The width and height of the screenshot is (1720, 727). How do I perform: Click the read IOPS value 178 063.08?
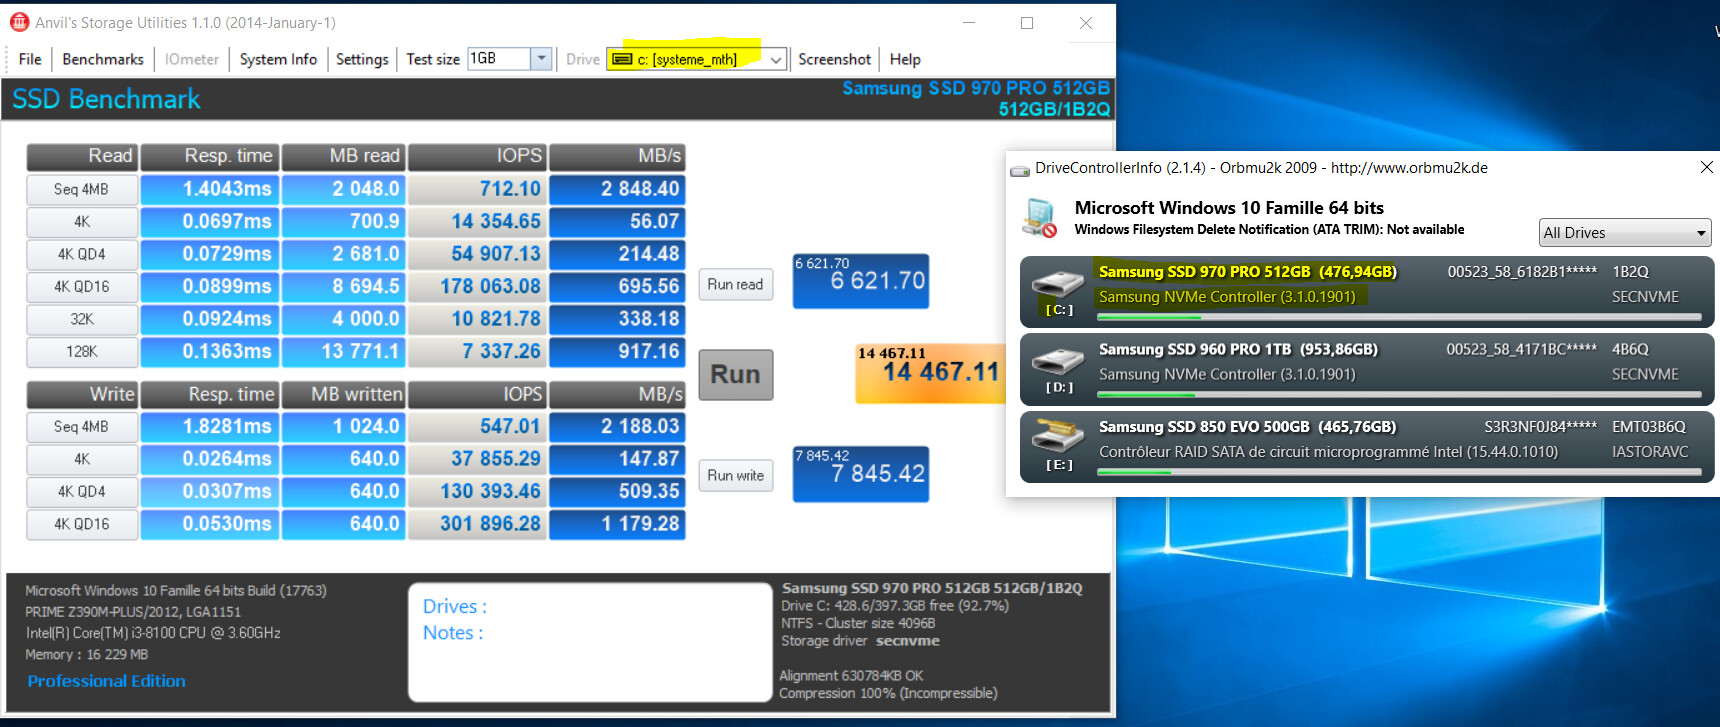coord(477,286)
